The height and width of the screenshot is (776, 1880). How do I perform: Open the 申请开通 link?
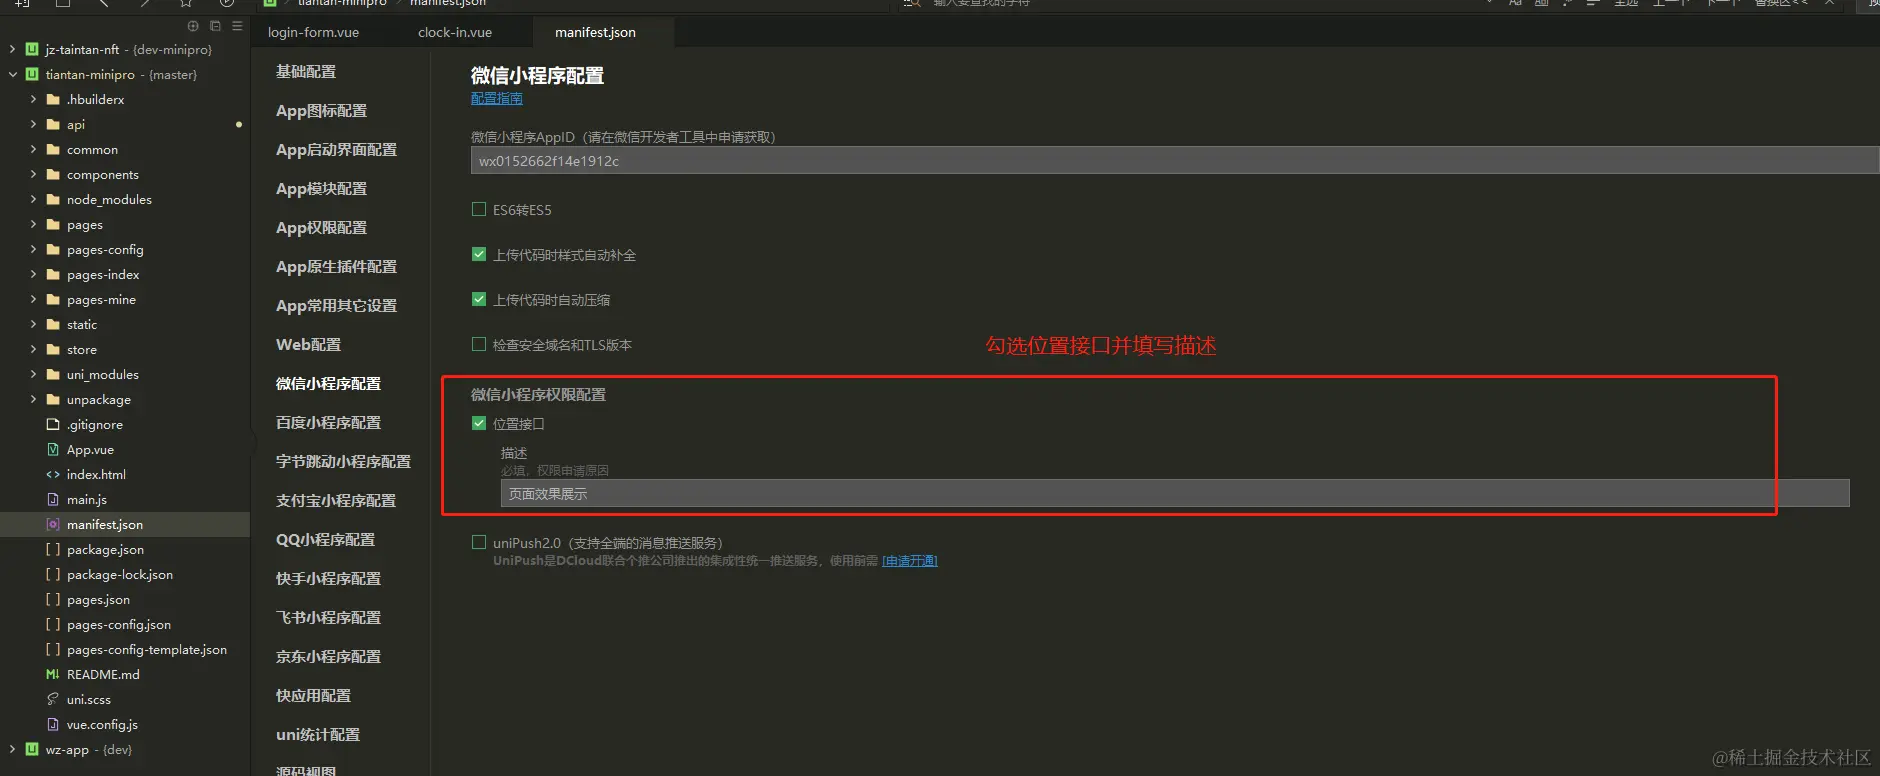tap(910, 560)
